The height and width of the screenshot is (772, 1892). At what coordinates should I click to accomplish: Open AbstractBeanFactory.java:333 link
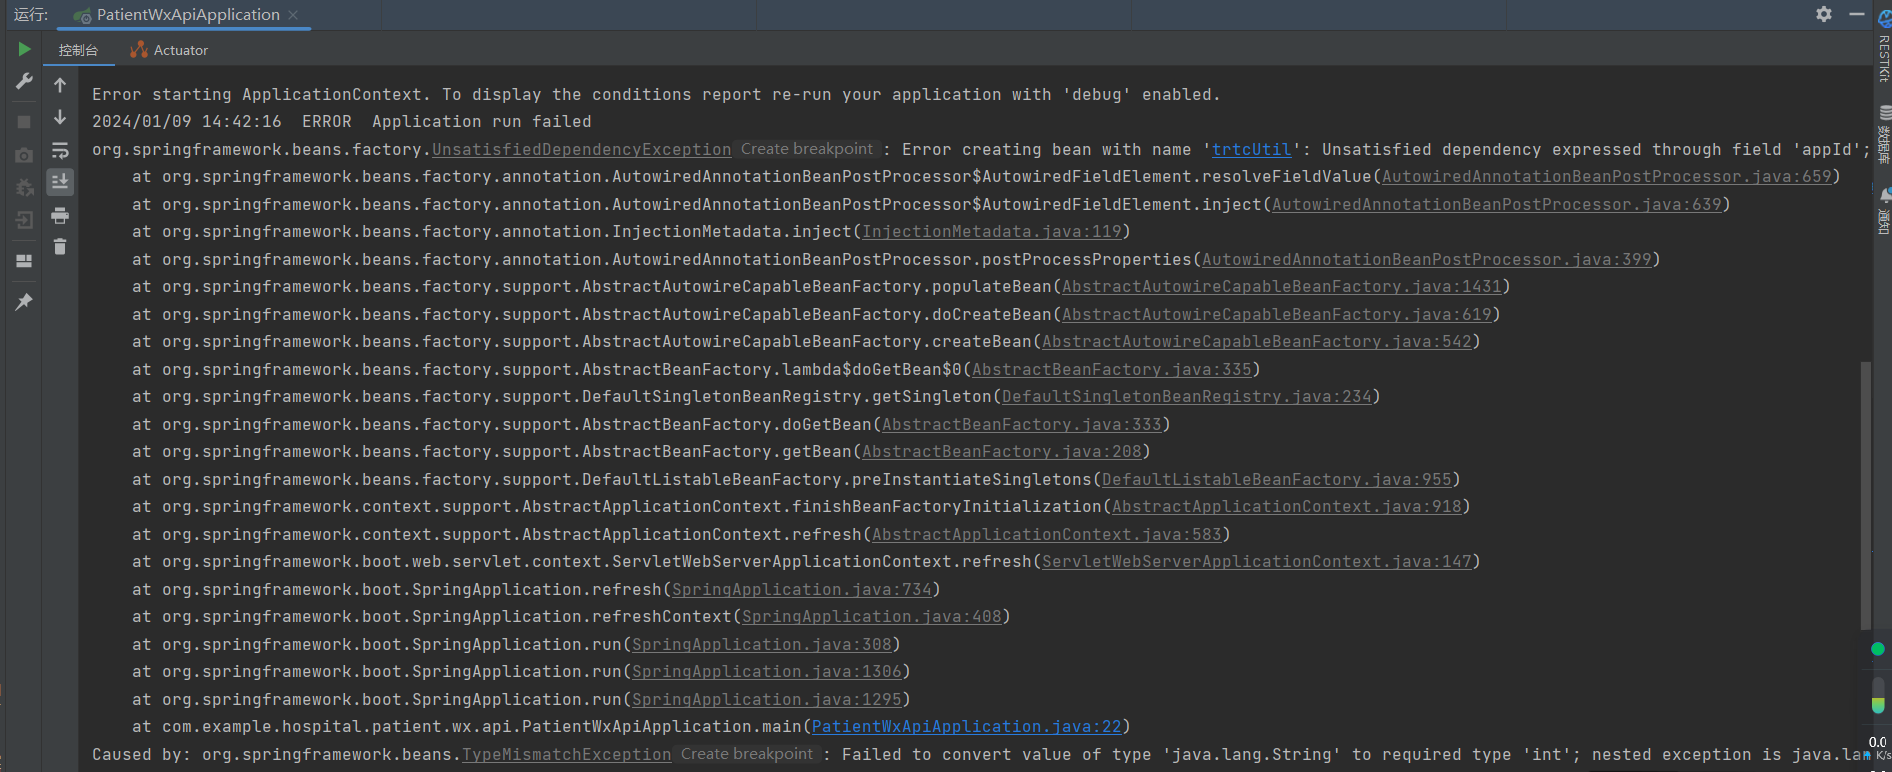pyautogui.click(x=1022, y=424)
